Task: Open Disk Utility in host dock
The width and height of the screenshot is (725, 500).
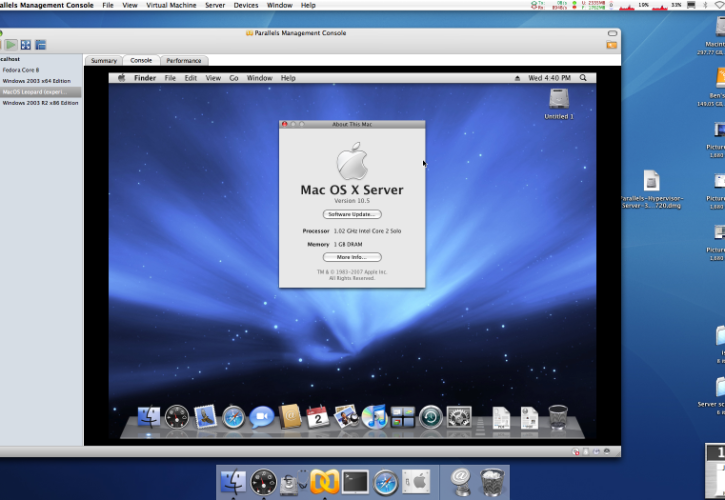Action: 294,482
